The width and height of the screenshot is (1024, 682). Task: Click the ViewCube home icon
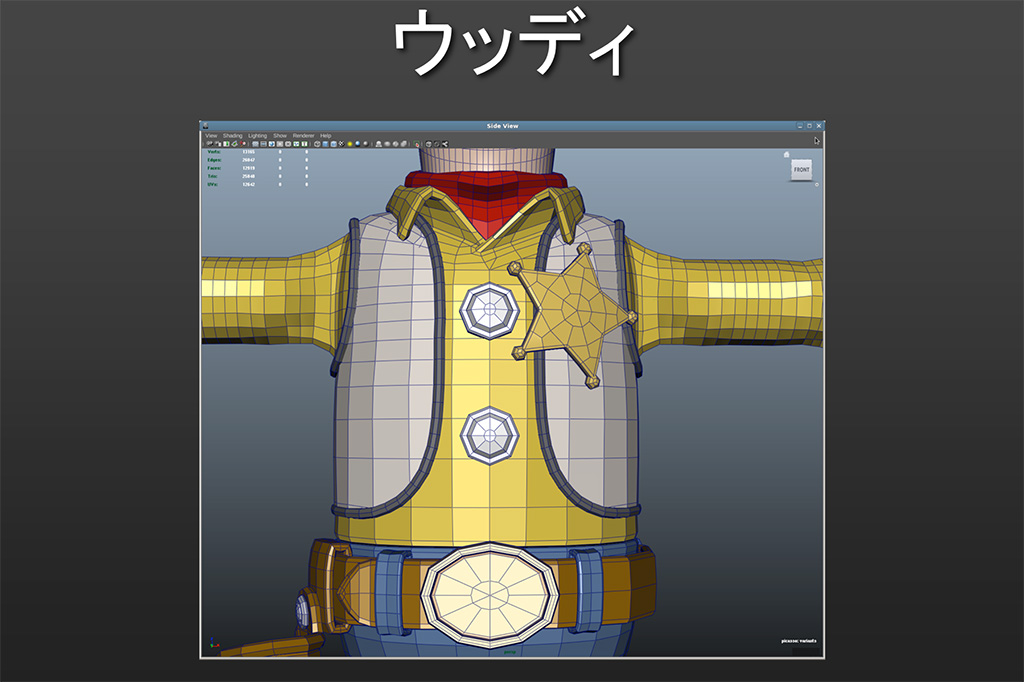(x=786, y=155)
